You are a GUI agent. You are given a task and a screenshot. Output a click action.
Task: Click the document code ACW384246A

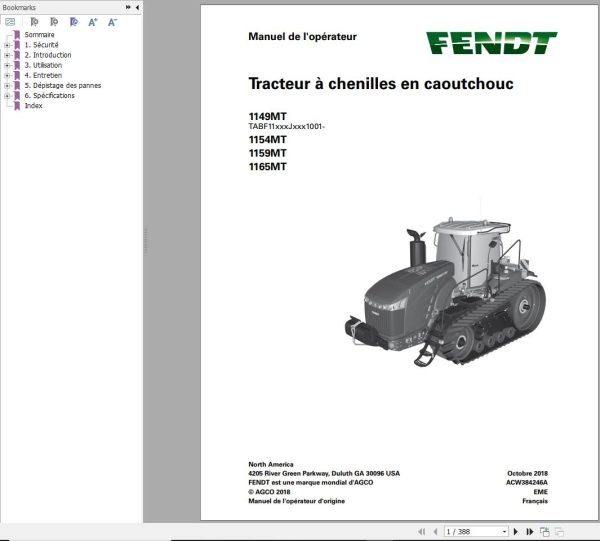click(527, 483)
